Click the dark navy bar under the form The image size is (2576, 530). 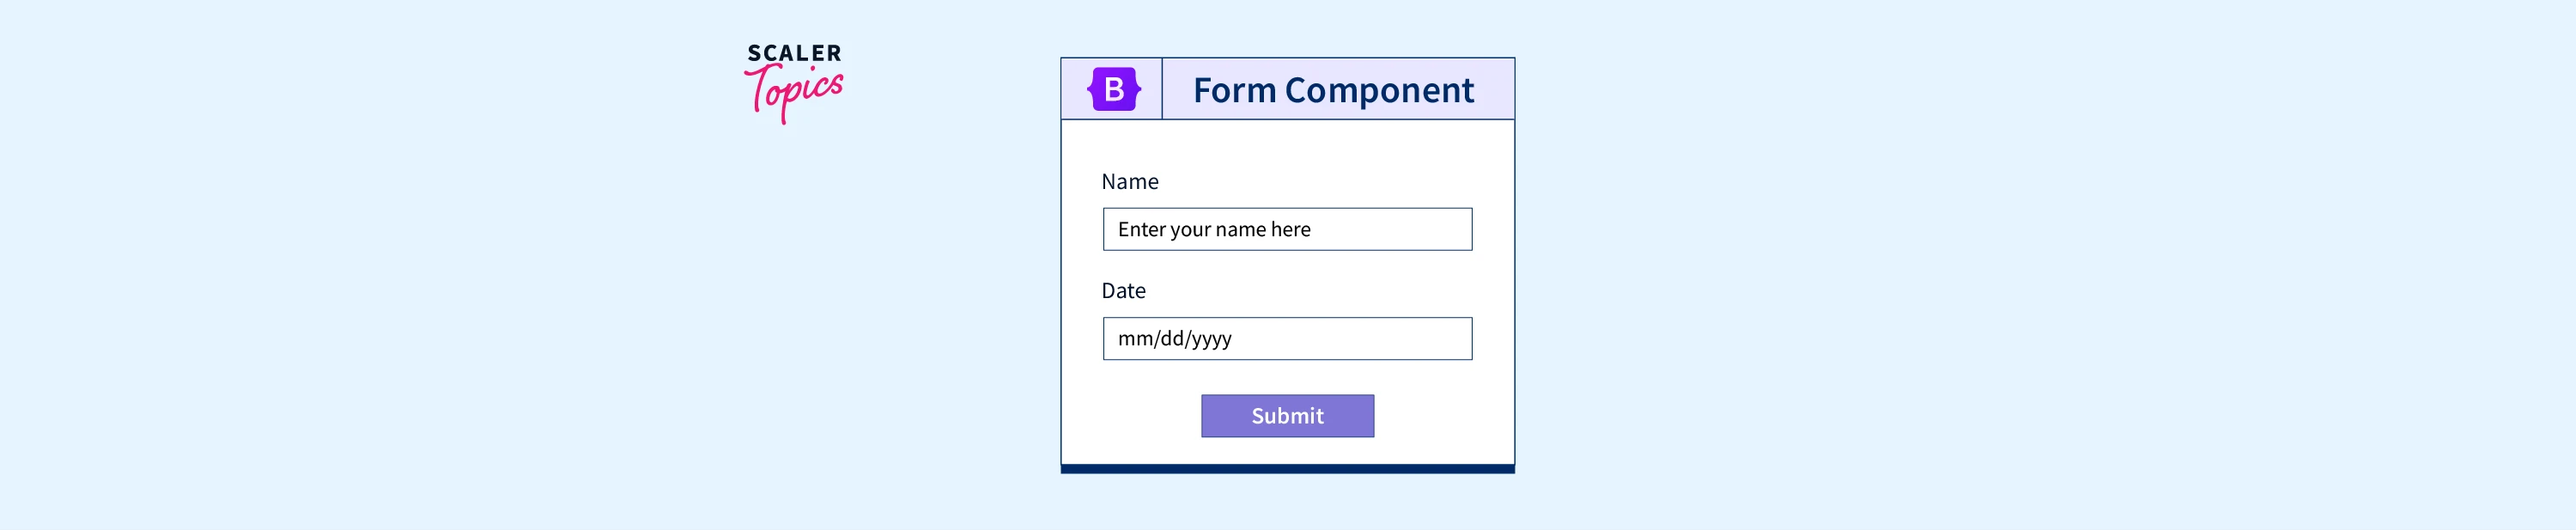(x=1287, y=468)
